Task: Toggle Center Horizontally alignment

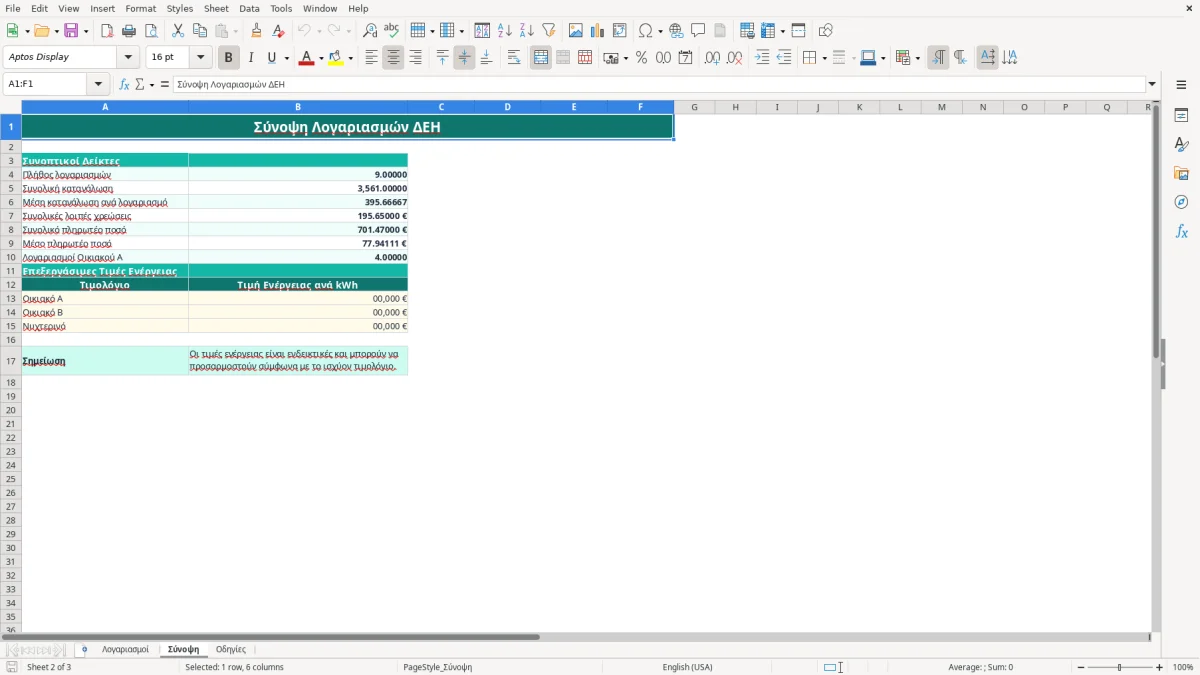Action: pos(393,58)
